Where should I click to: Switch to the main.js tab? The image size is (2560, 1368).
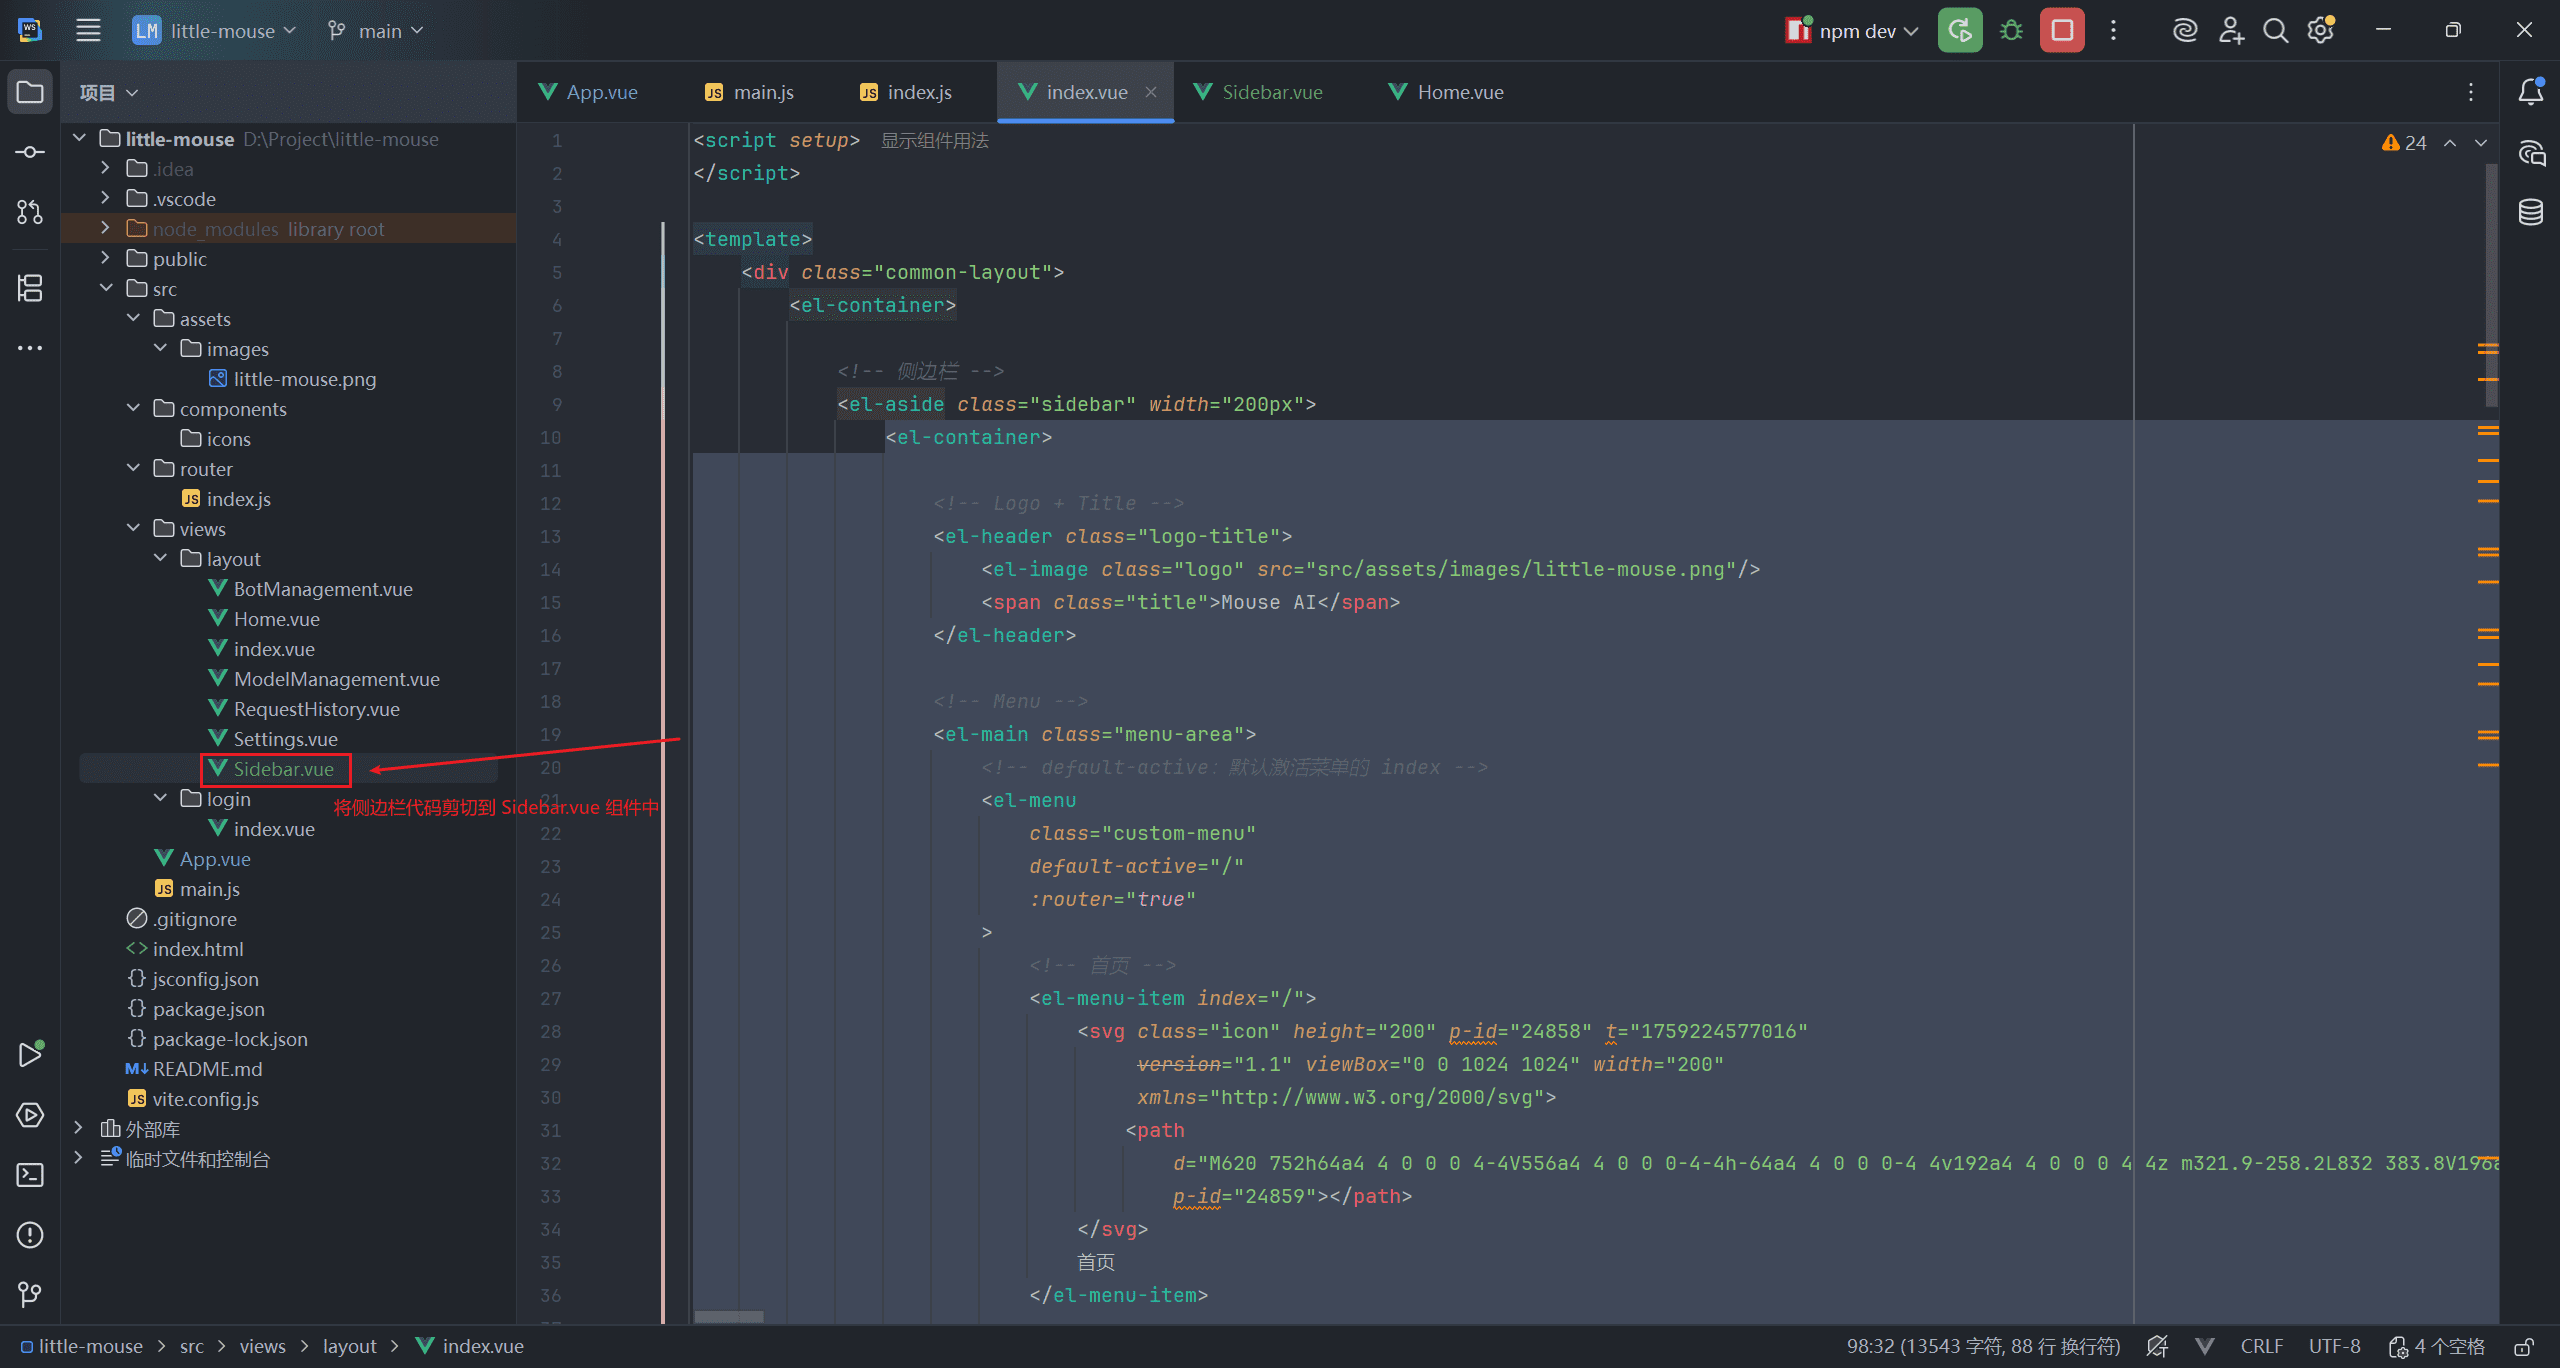[x=749, y=92]
